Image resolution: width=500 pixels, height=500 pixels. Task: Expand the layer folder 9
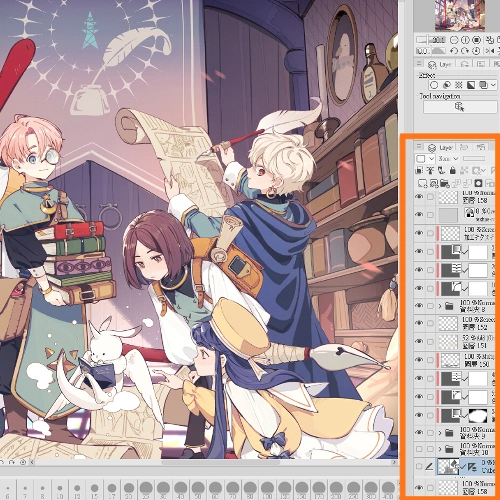pyautogui.click(x=440, y=433)
